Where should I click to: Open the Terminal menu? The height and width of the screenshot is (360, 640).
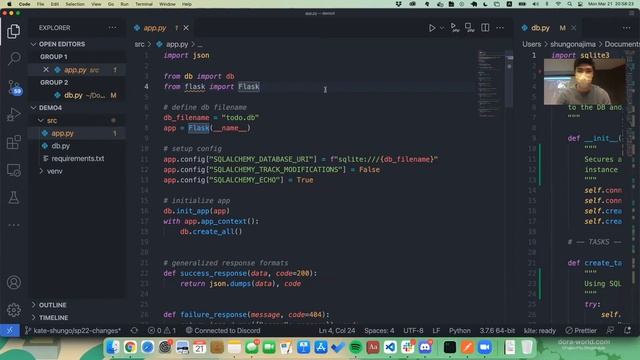coord(144,4)
